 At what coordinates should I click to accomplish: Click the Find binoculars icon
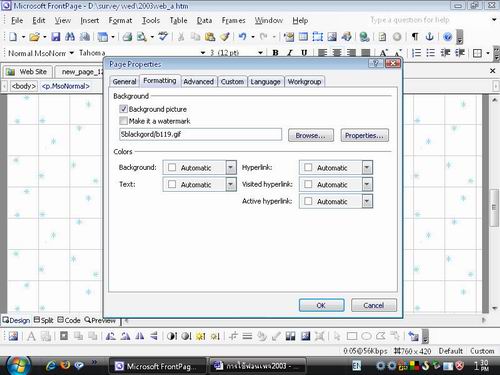pyautogui.click(x=70, y=37)
